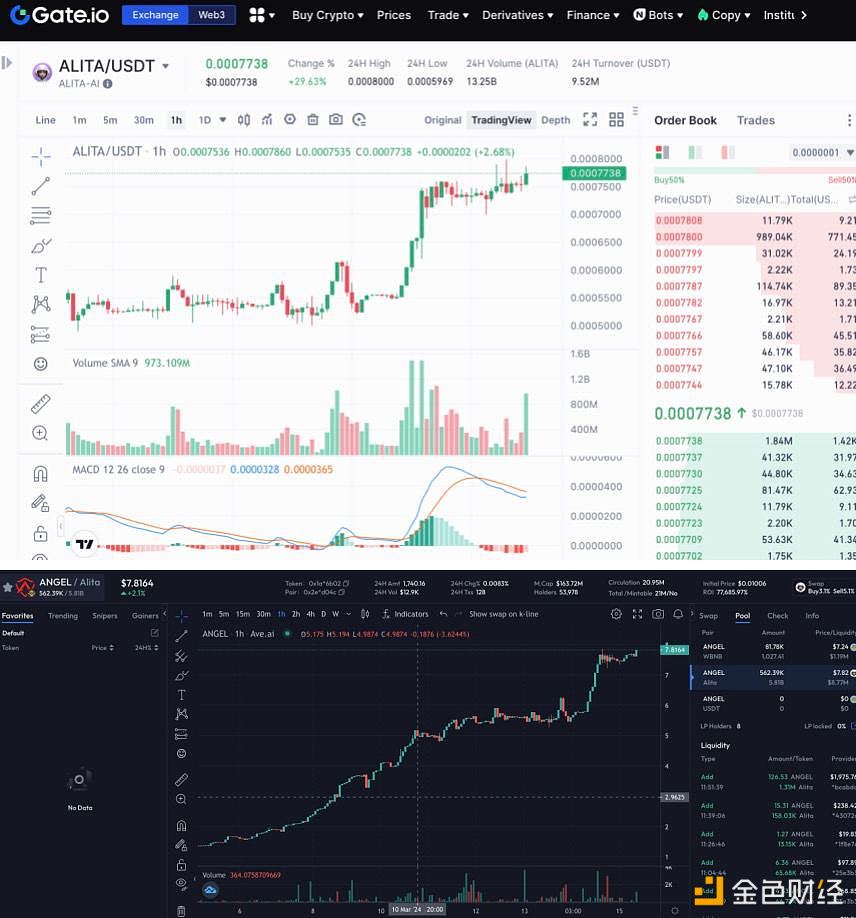856x918 pixels.
Task: Toggle drawings visibility eye in Ave.ai chart
Action: tap(182, 883)
